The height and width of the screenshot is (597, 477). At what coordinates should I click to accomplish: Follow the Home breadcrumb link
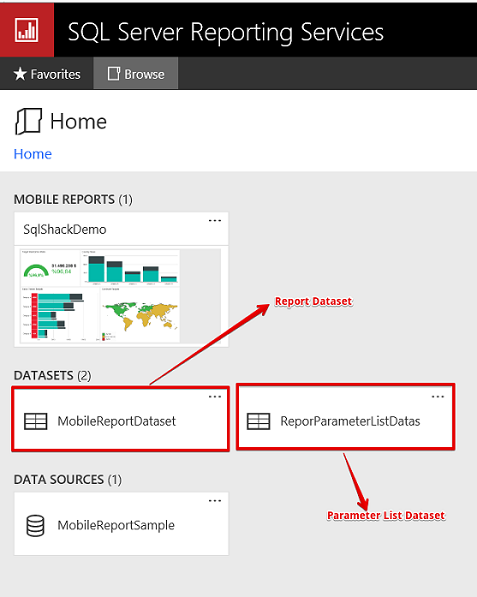[33, 154]
